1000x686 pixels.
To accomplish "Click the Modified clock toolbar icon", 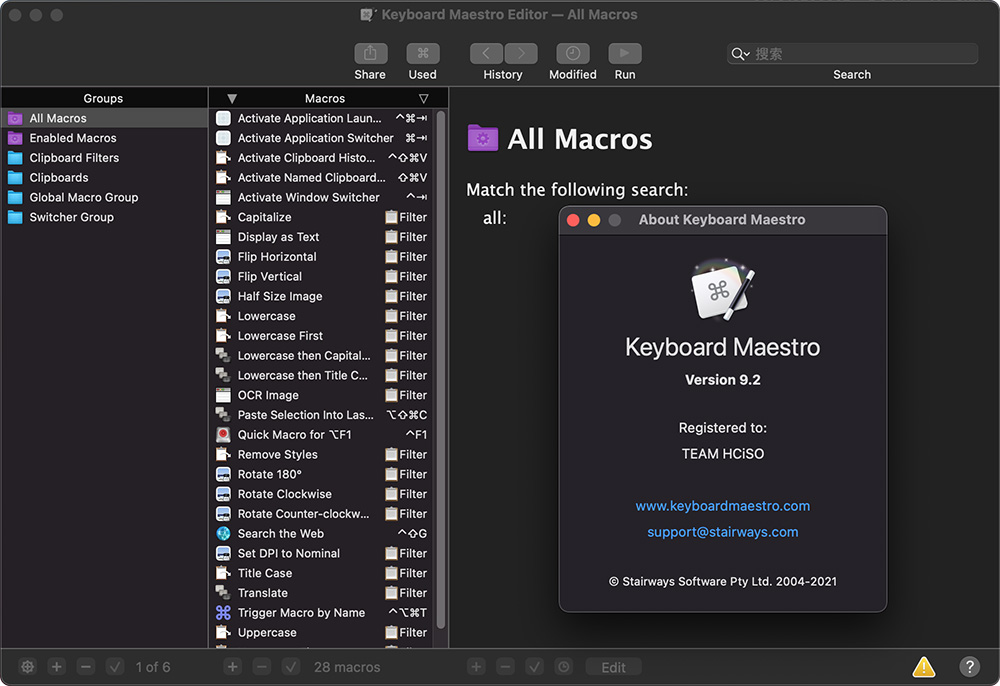I will 573,54.
